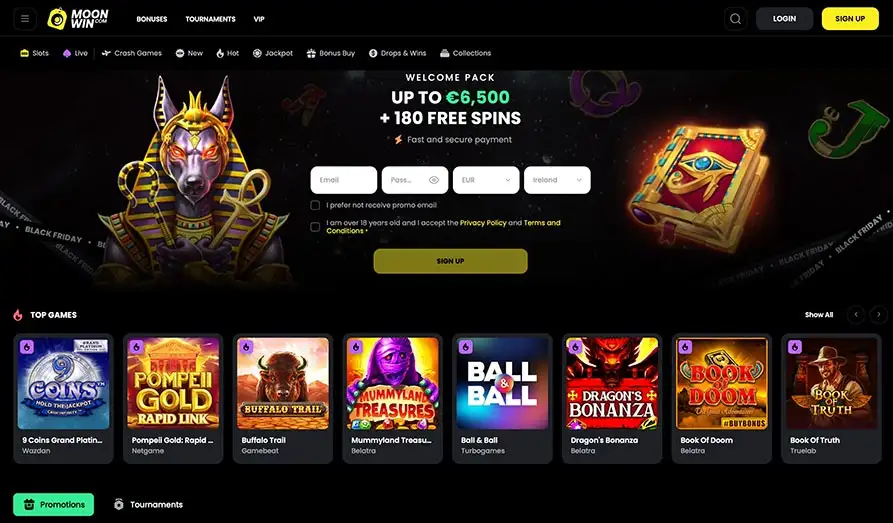Open the Collections category menu
The width and height of the screenshot is (893, 523).
[465, 53]
